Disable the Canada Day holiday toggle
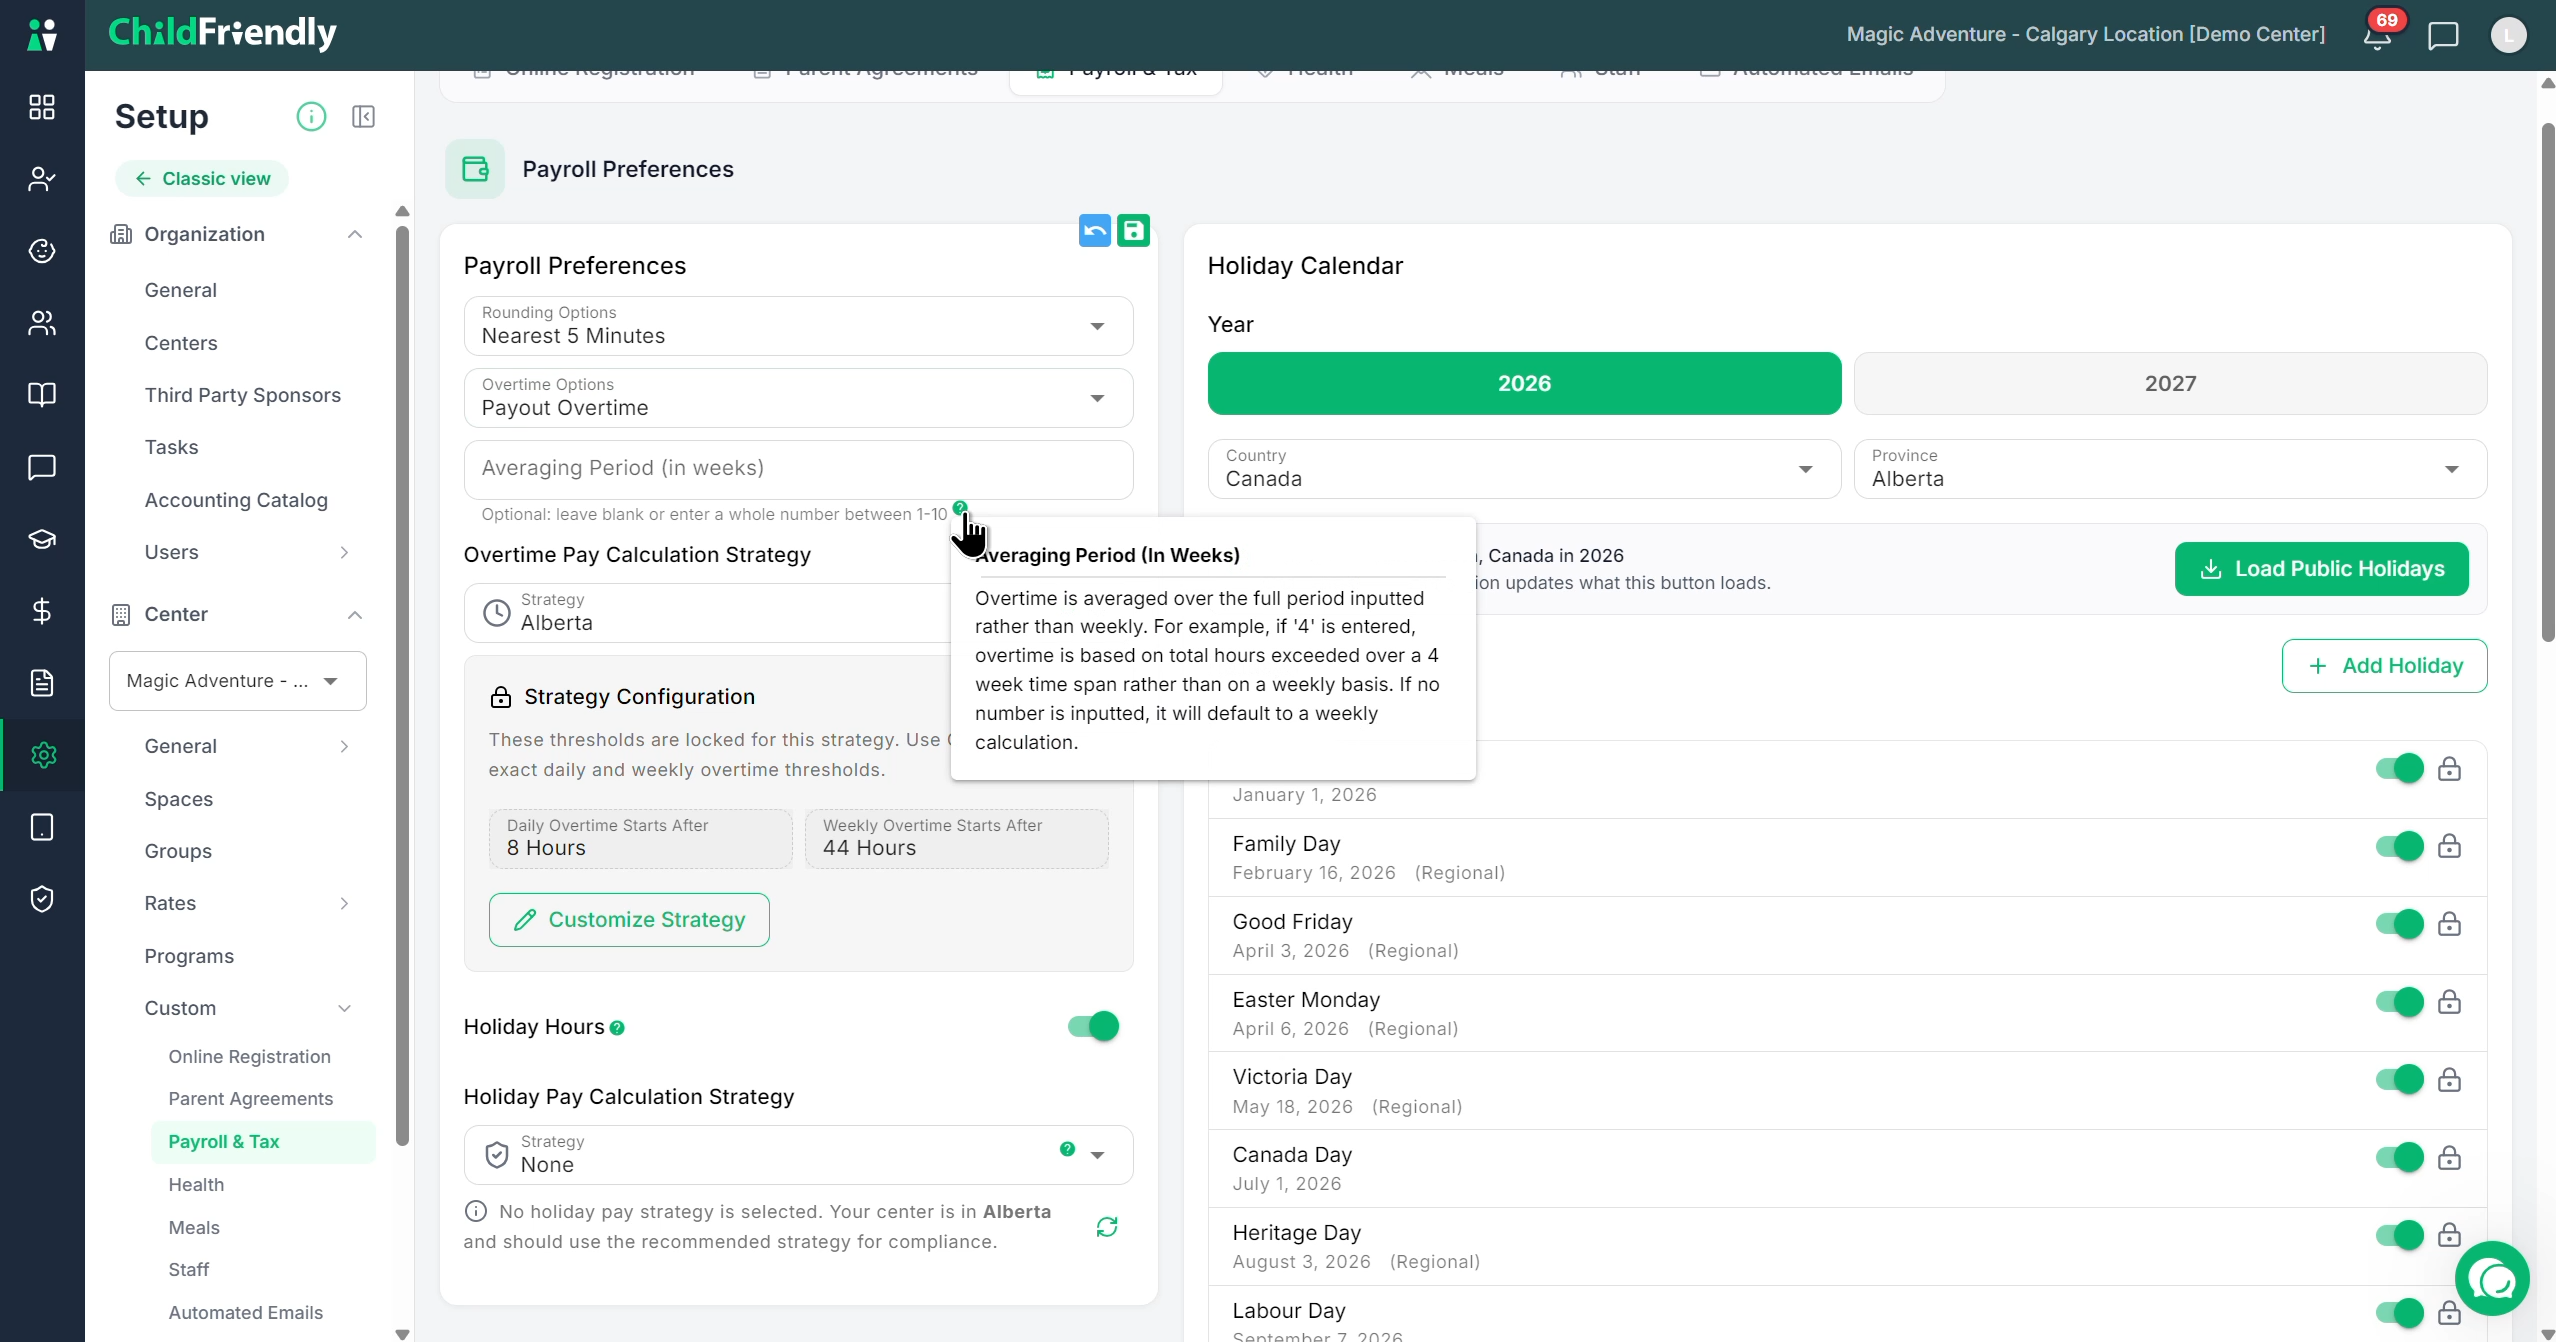This screenshot has width=2556, height=1342. (x=2399, y=1157)
